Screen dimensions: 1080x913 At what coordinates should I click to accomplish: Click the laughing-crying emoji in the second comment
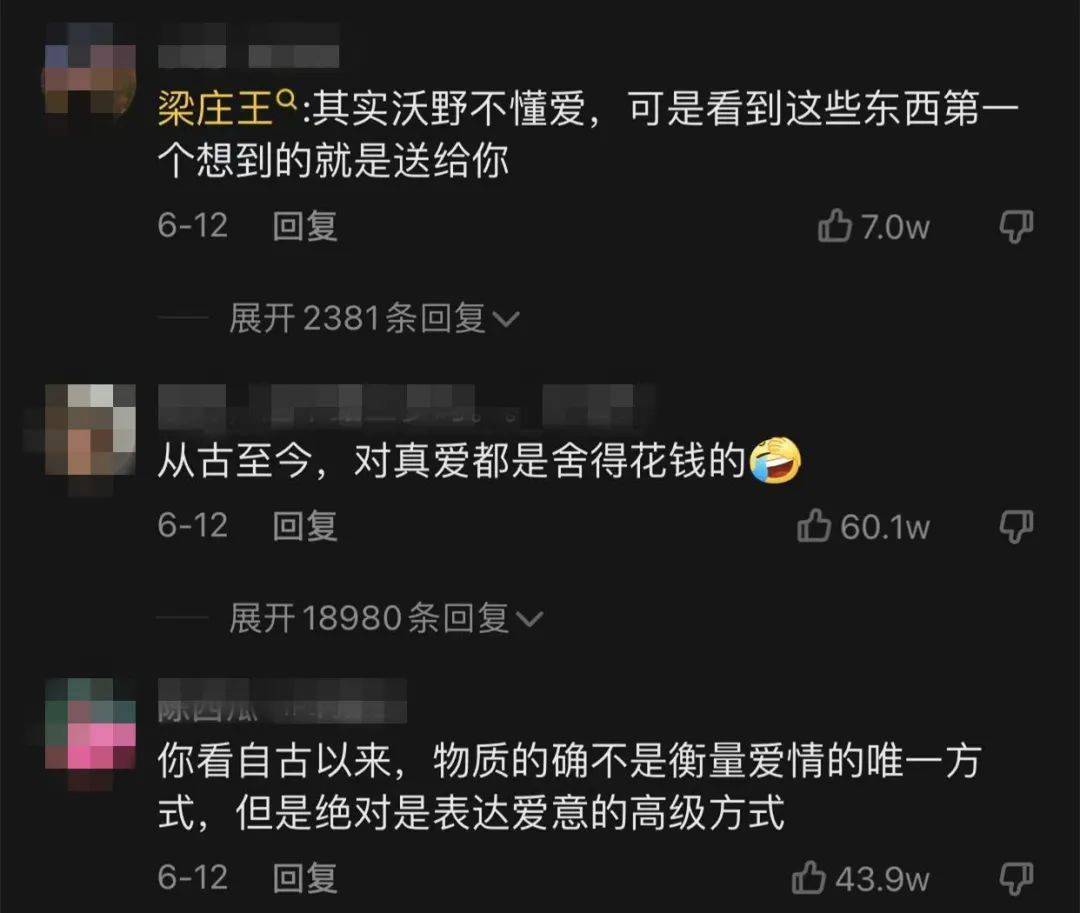tap(776, 461)
